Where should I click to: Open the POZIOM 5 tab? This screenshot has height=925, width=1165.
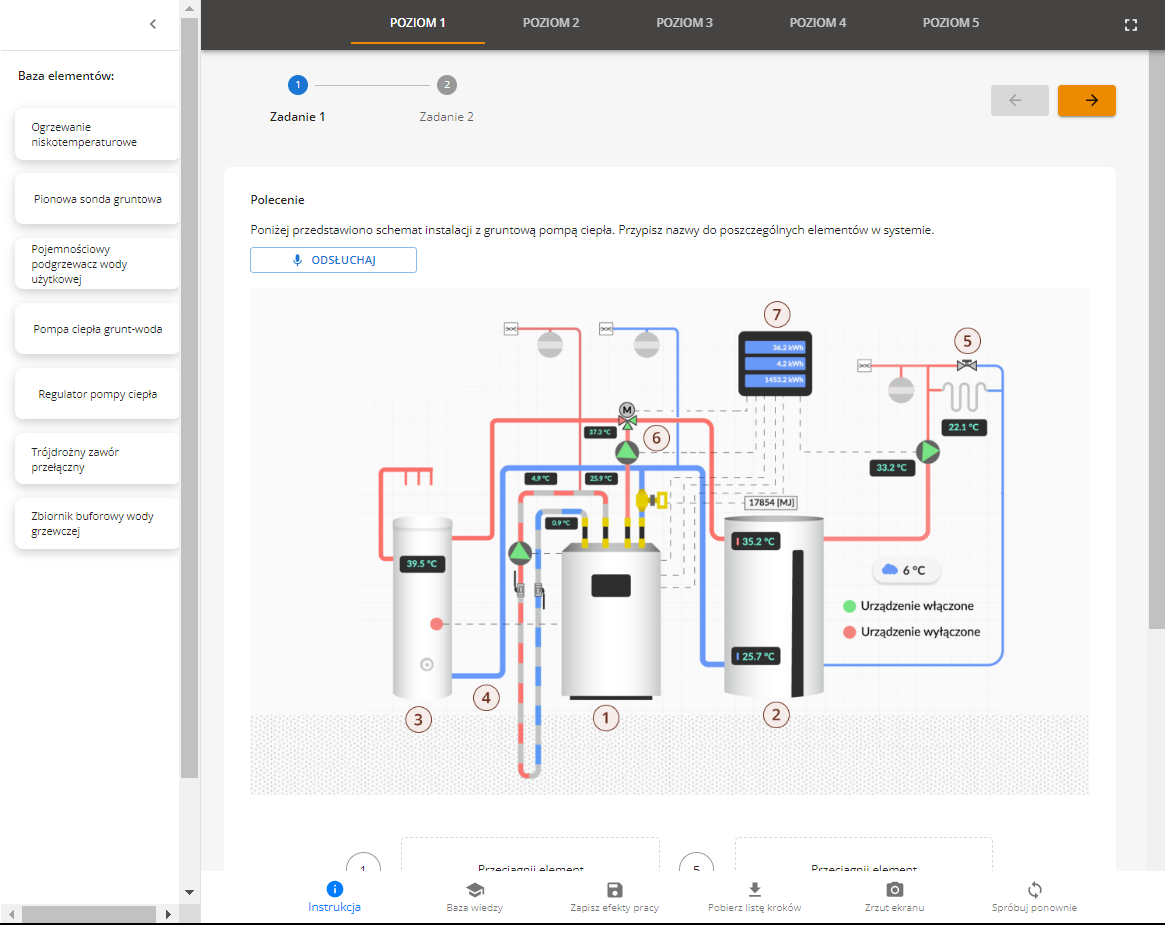tap(951, 23)
